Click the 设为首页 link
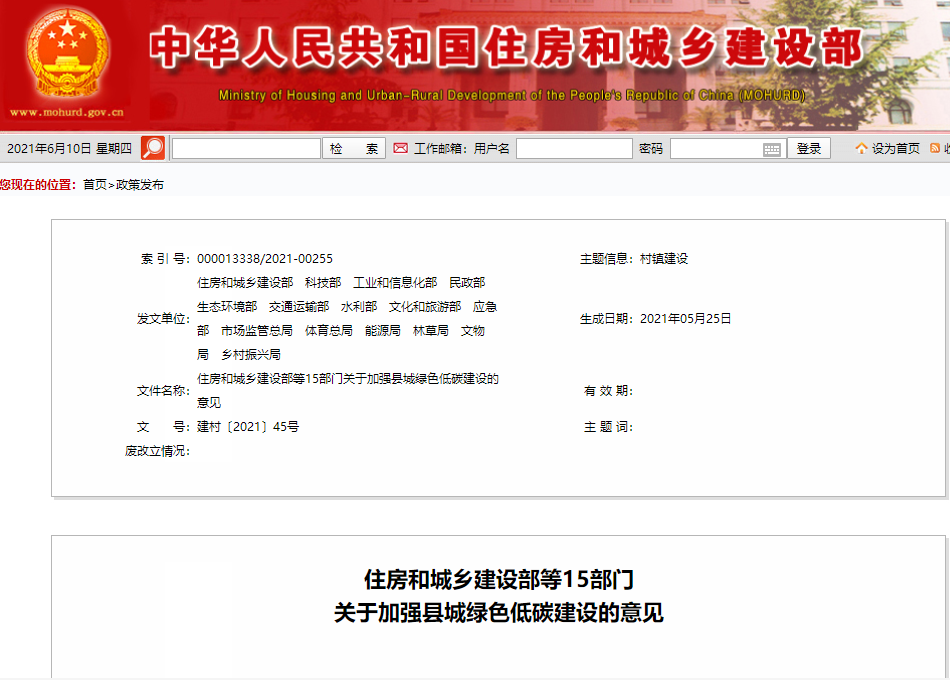The width and height of the screenshot is (950, 680). 895,148
